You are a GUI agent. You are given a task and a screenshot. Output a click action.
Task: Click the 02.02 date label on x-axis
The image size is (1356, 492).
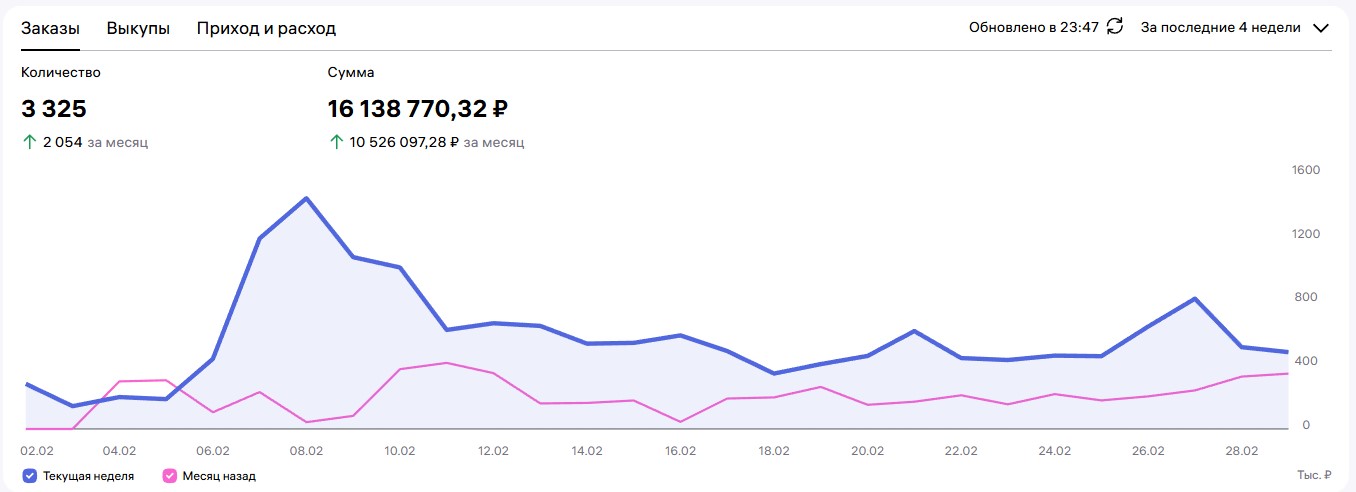37,451
